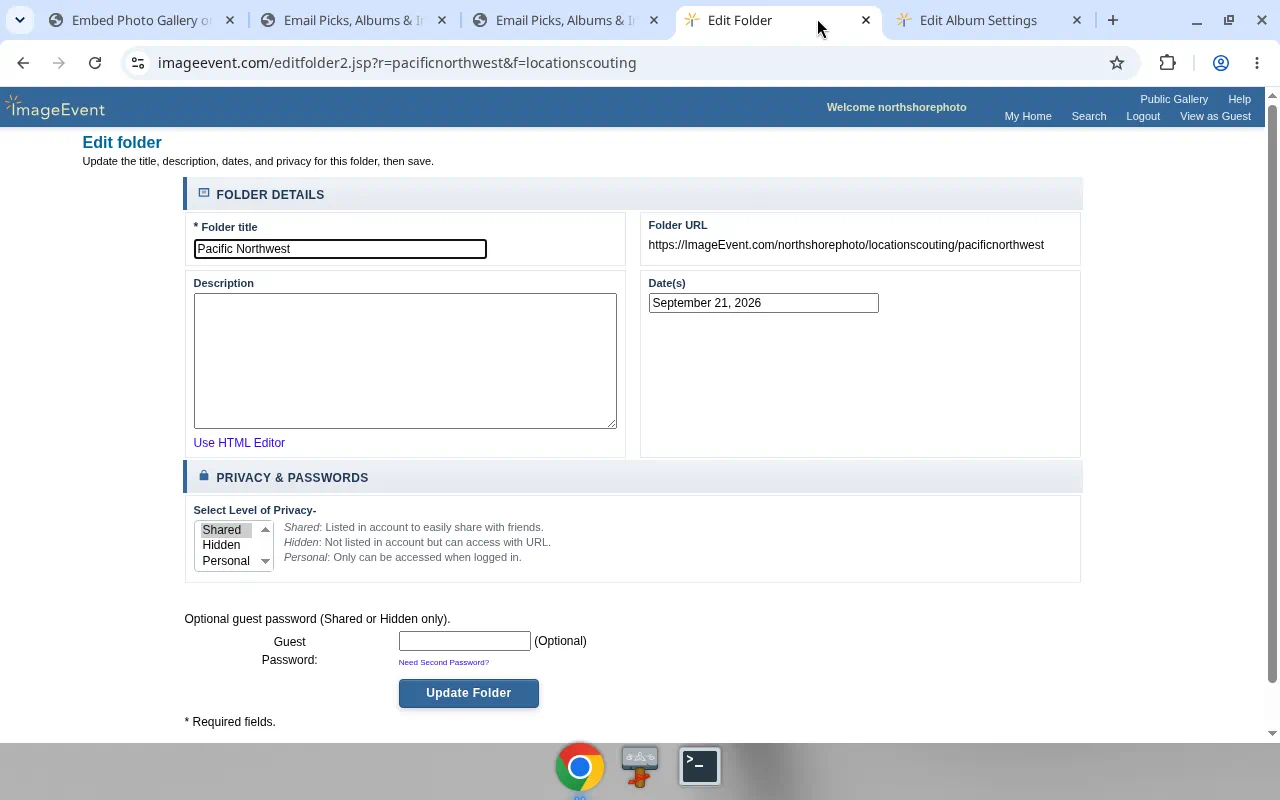Click the ImageEvent logo

click(55, 108)
